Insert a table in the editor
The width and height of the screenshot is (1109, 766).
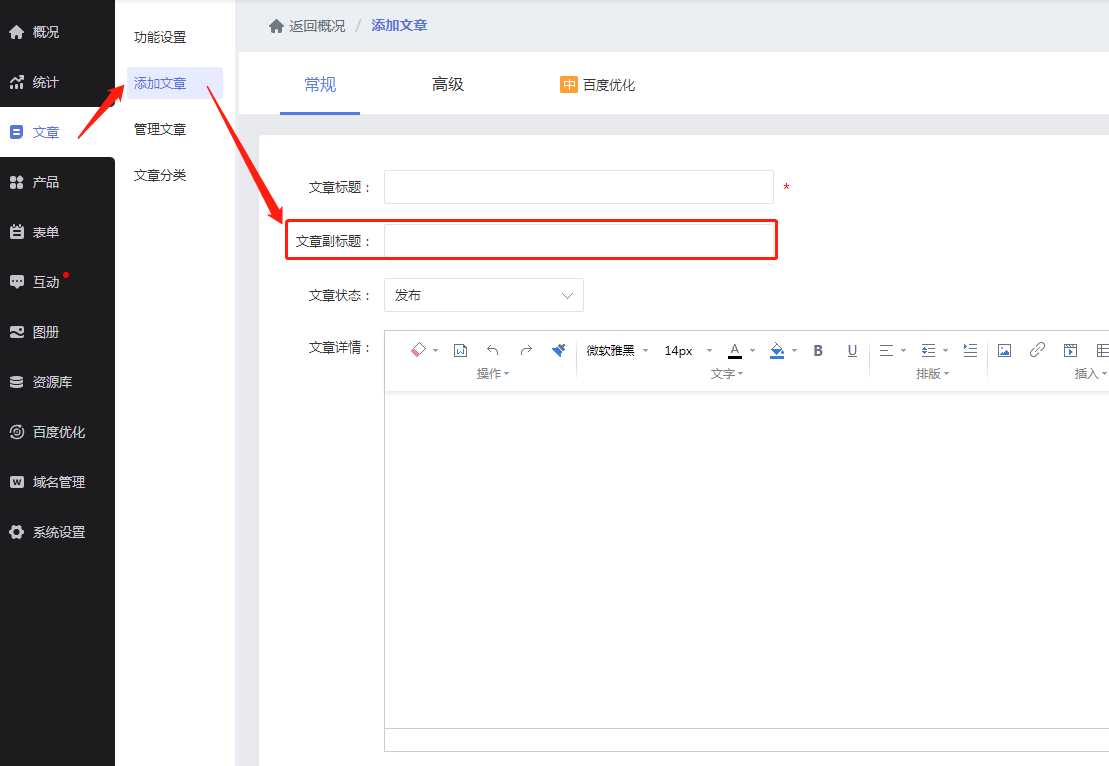click(1103, 350)
